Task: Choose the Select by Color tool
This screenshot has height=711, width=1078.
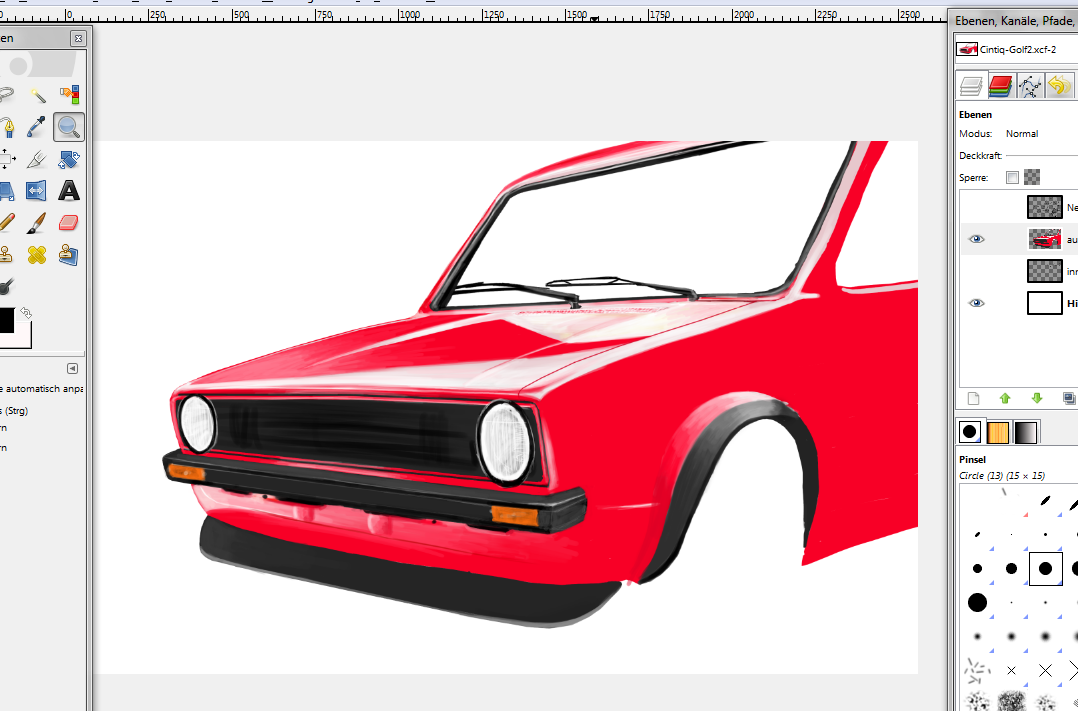Action: tap(69, 95)
